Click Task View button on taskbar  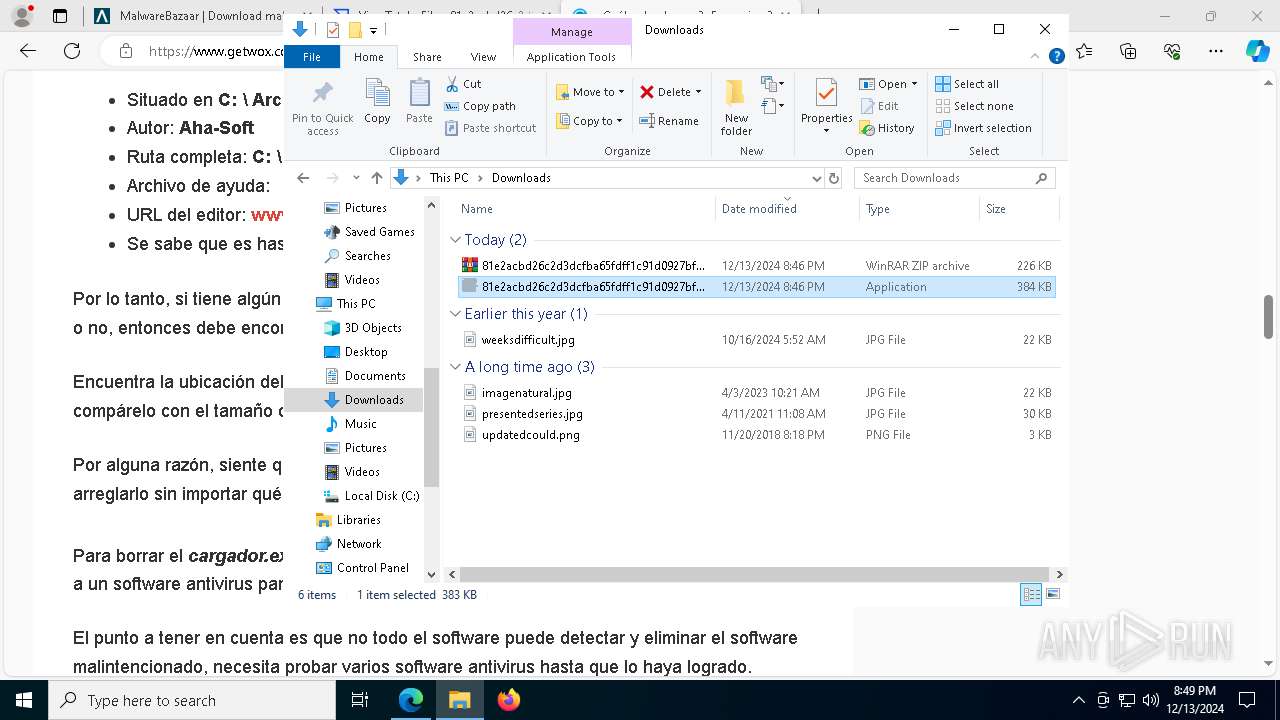coord(361,700)
